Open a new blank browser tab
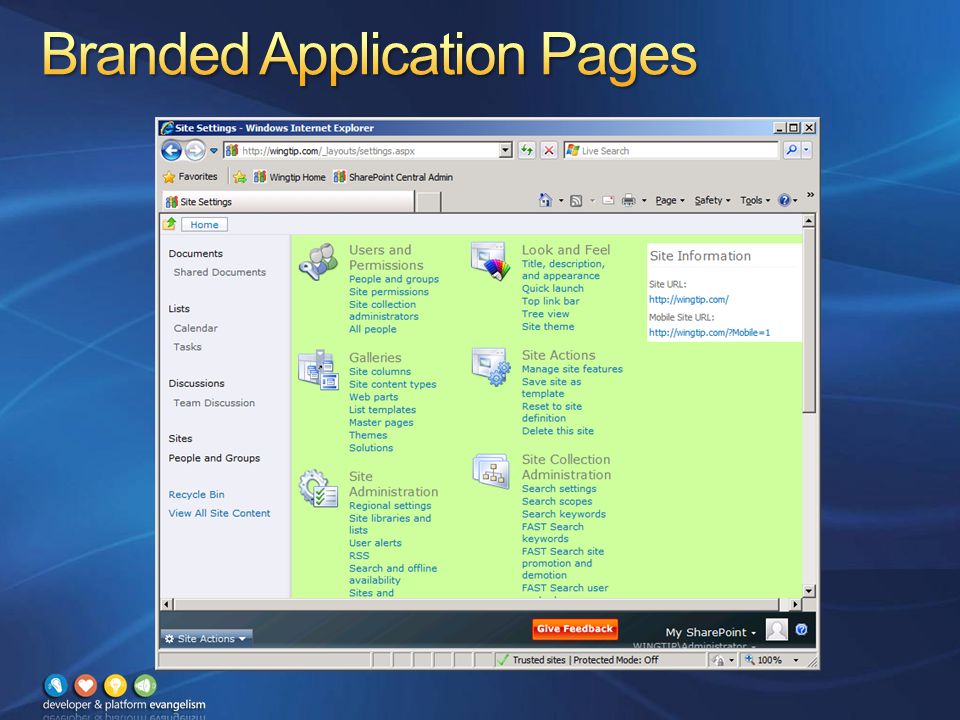 click(428, 201)
